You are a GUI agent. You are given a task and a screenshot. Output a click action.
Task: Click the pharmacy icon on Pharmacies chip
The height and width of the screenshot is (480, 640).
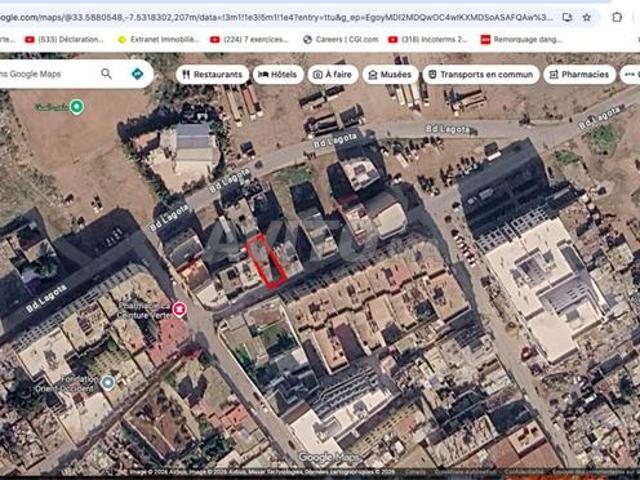[x=553, y=75]
